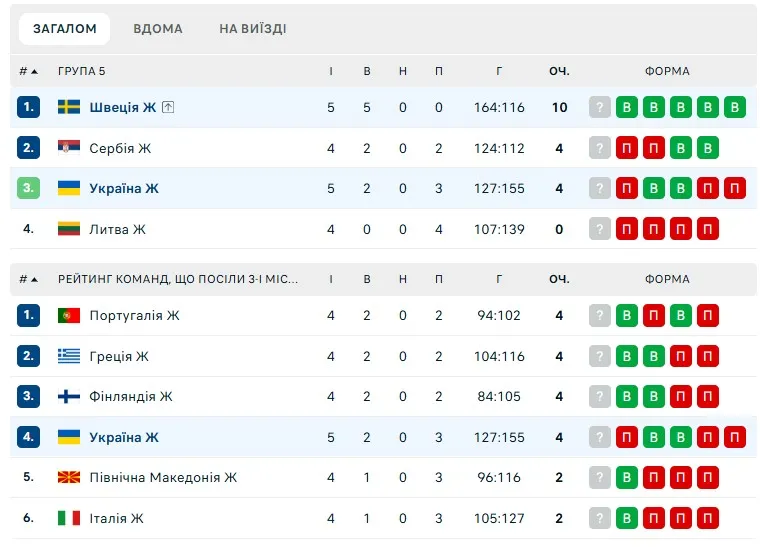This screenshot has width=760, height=547.
Task: Open the Загалом standings tab
Action: coord(65,29)
